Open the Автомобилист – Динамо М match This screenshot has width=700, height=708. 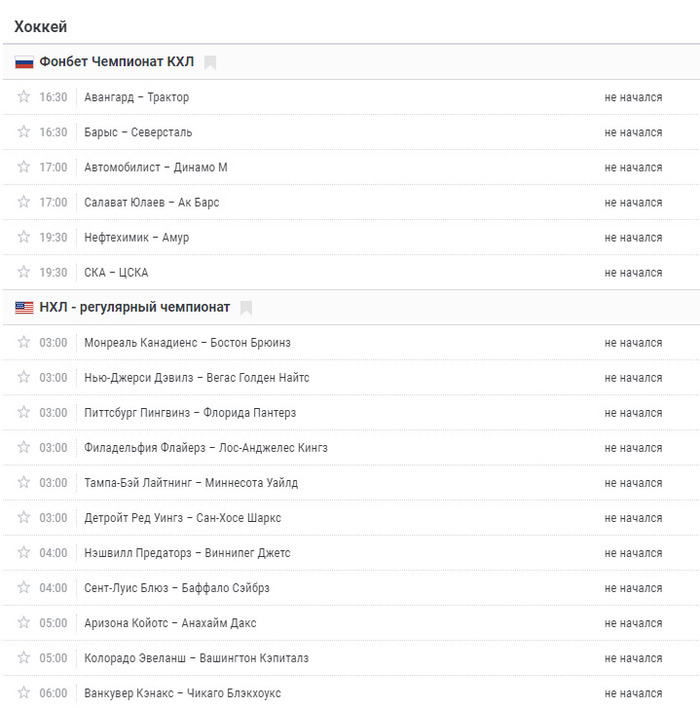point(156,168)
